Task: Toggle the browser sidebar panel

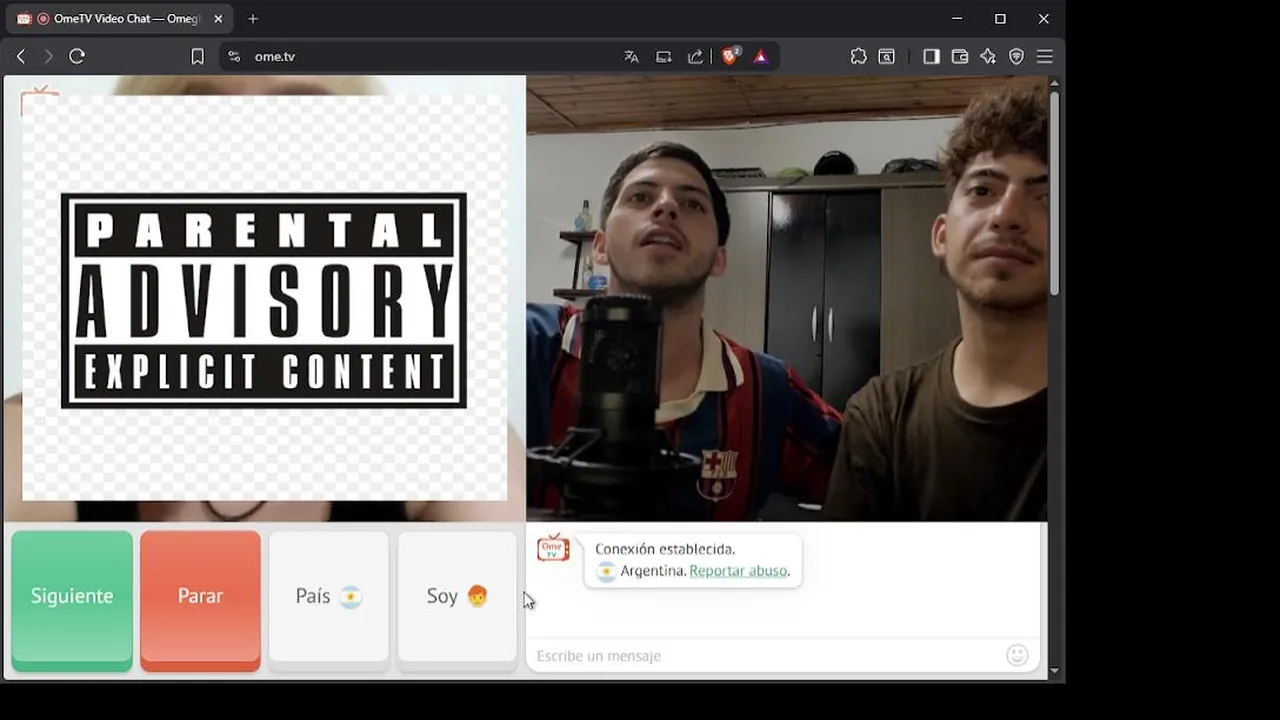Action: (931, 57)
